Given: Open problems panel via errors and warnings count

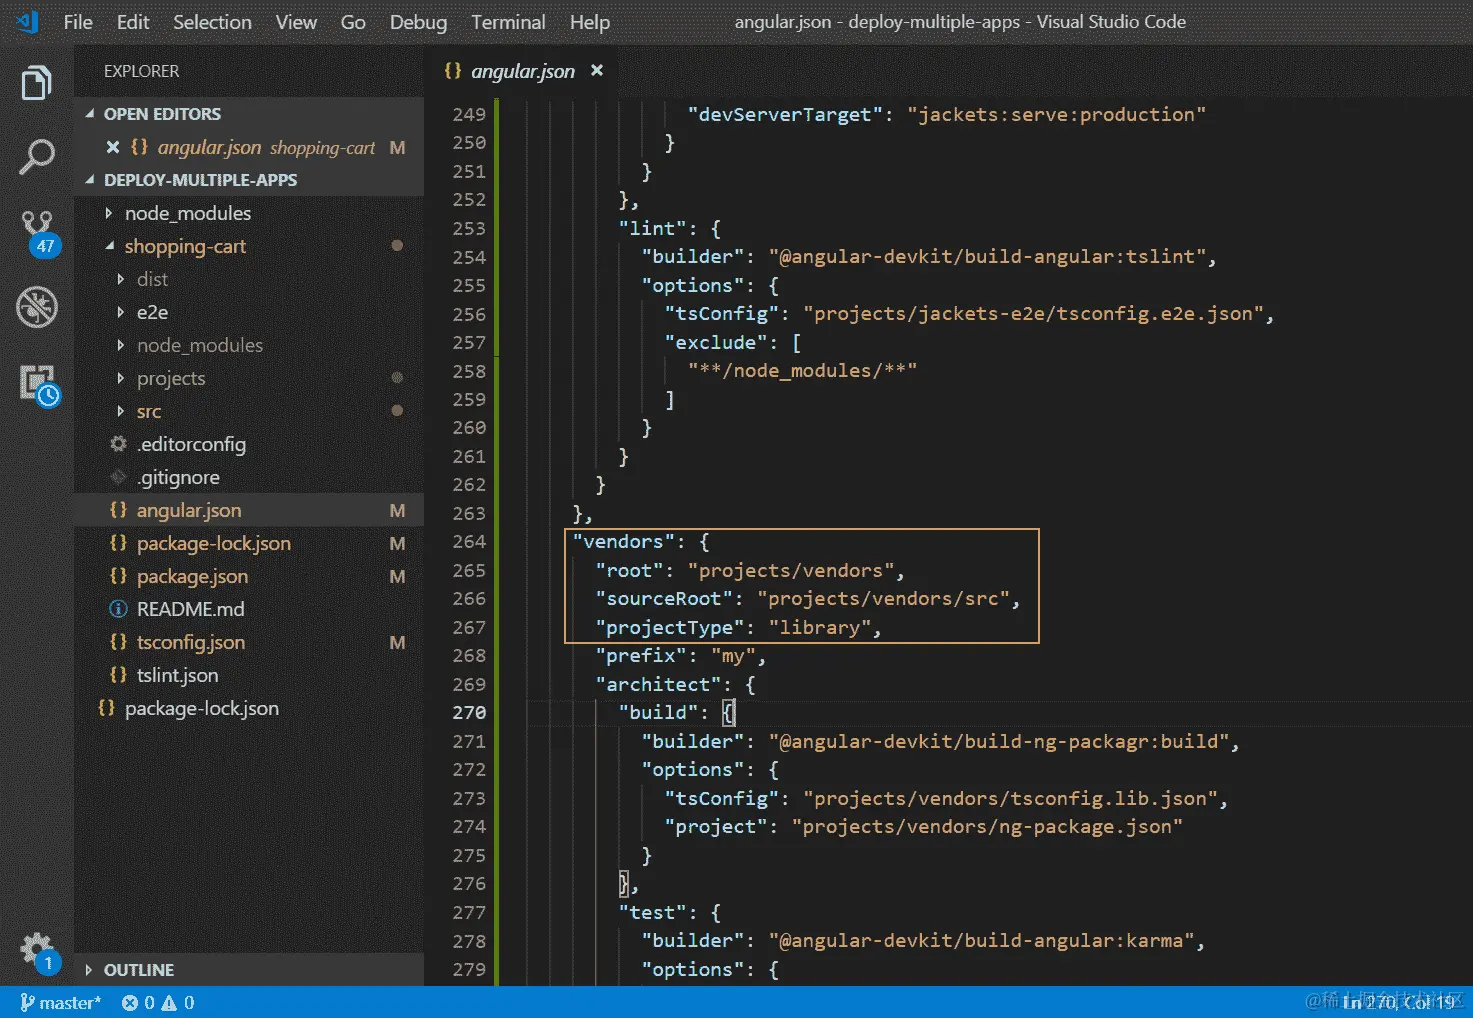Looking at the screenshot, I should pos(158,1002).
